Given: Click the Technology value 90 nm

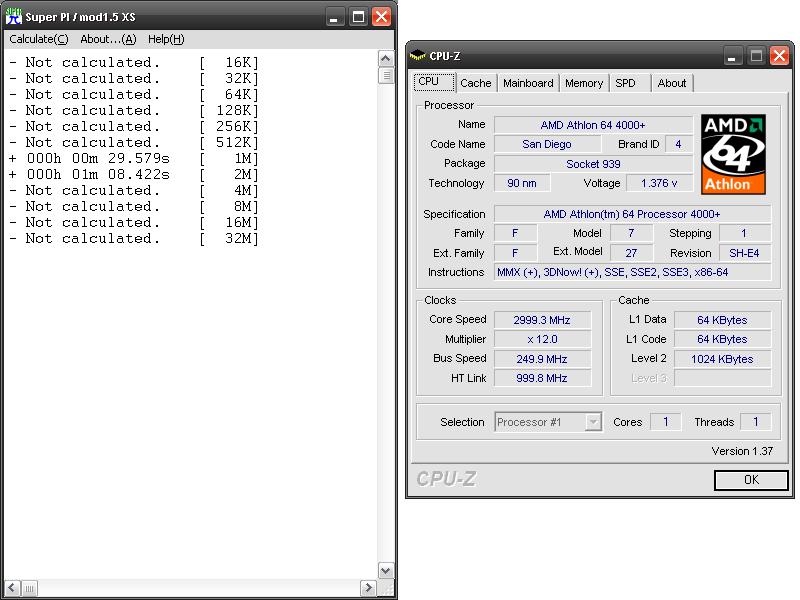Looking at the screenshot, I should coord(521,183).
